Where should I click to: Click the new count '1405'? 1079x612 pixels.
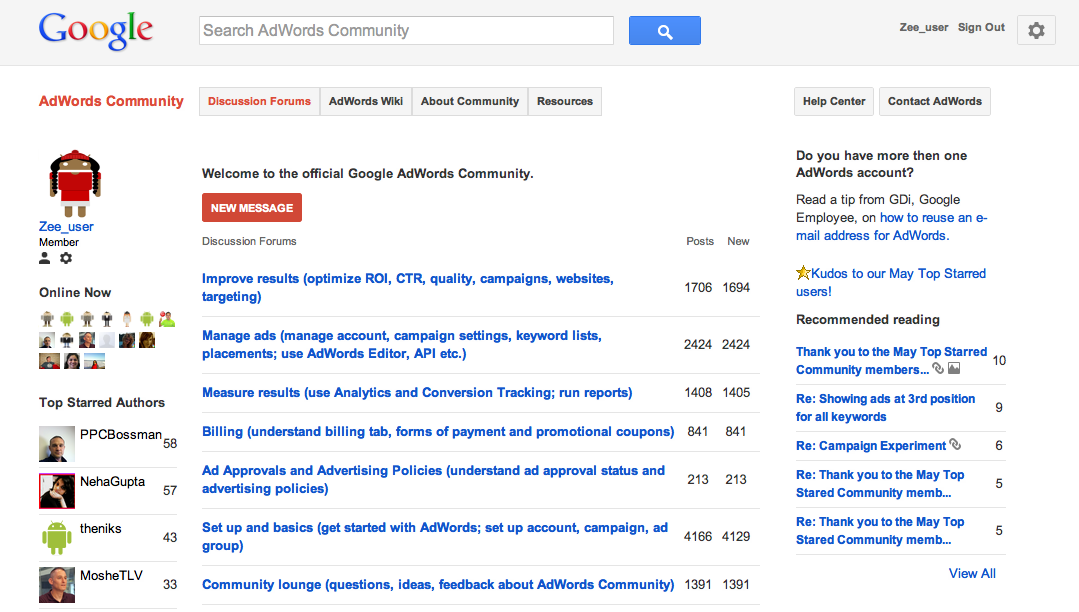pos(736,392)
